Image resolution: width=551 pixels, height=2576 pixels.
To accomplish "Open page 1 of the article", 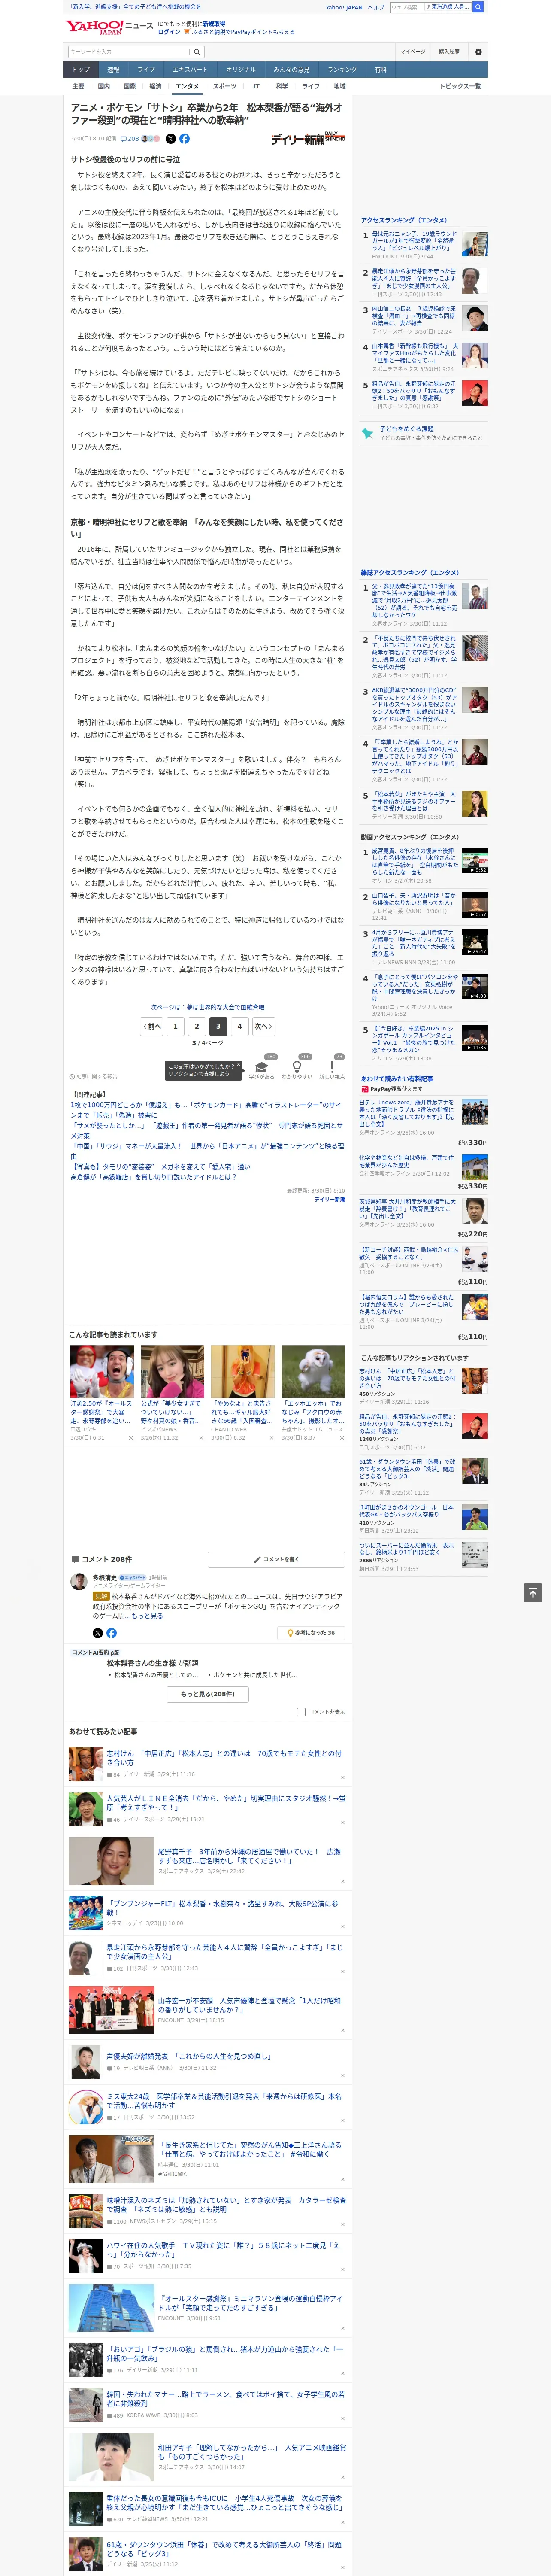I will click(175, 1026).
